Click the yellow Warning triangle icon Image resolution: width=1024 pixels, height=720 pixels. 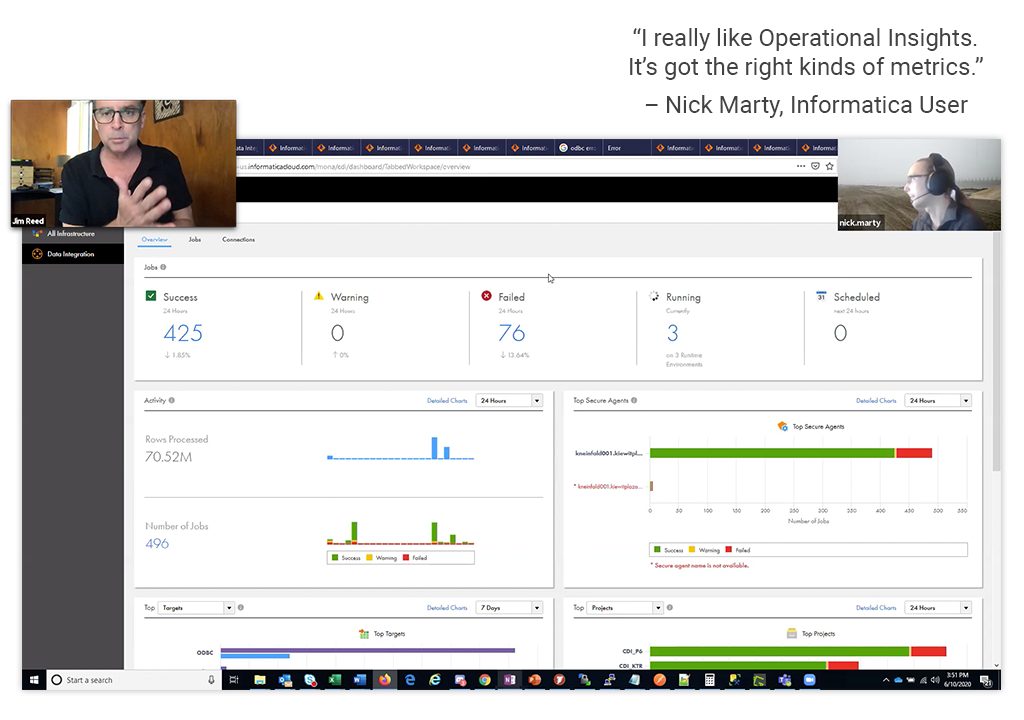tap(319, 296)
